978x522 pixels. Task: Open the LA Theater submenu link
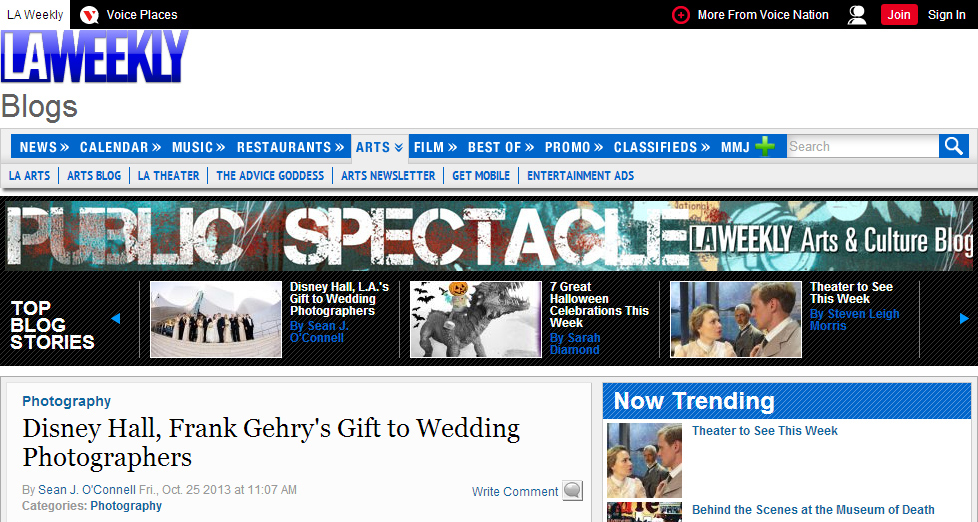(x=168, y=176)
